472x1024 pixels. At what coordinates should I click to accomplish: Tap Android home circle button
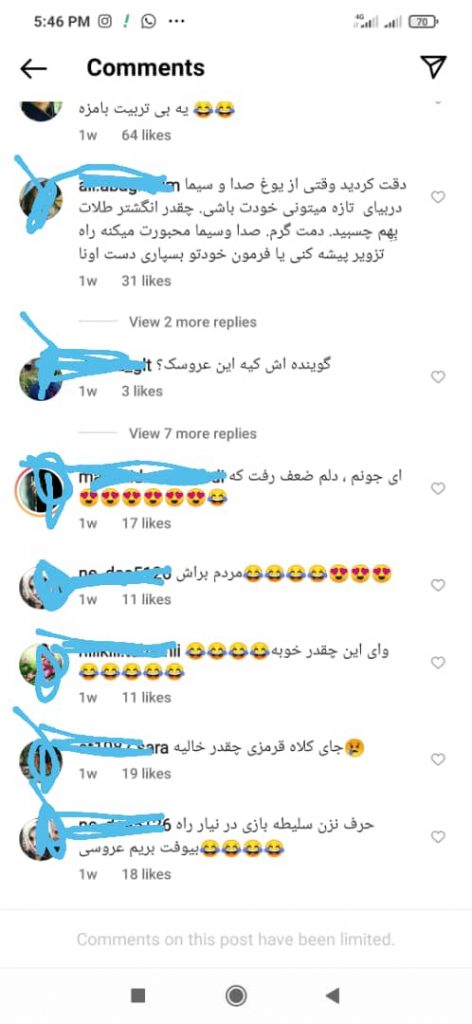[236, 995]
